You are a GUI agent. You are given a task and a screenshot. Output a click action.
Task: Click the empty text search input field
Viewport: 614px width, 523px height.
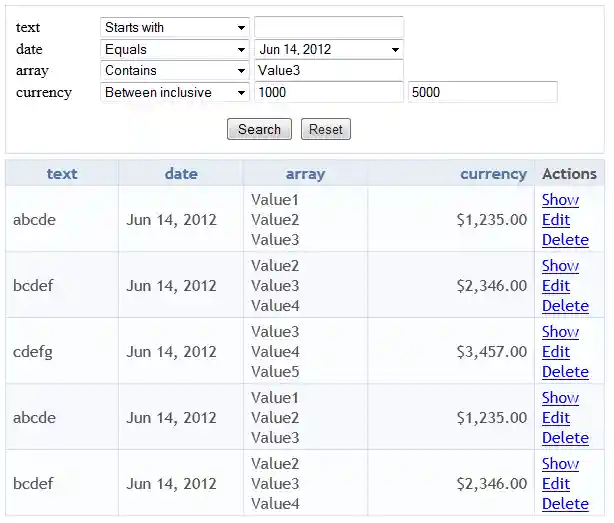click(x=328, y=27)
